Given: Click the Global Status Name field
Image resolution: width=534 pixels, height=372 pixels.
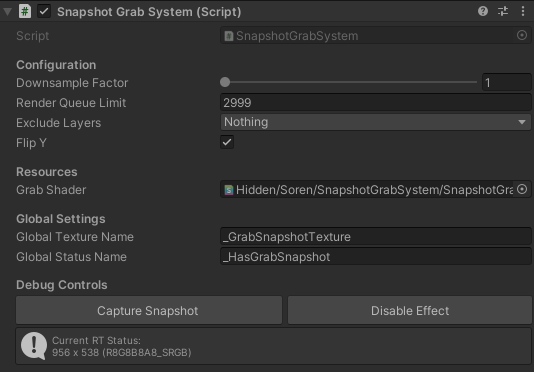Looking at the screenshot, I should pyautogui.click(x=376, y=257).
